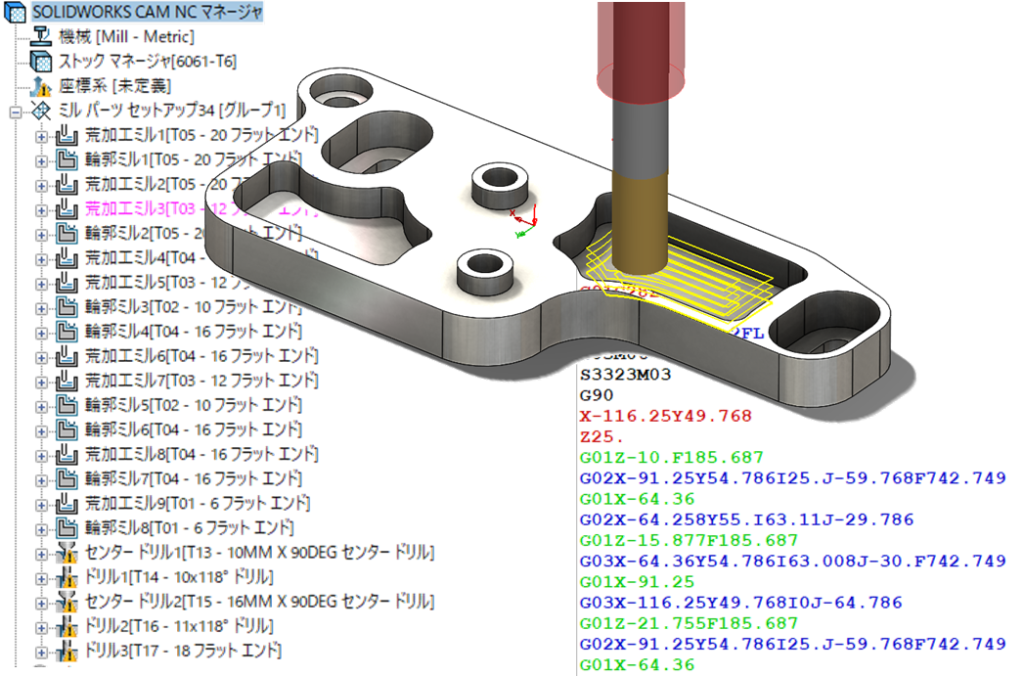Click the coordinate origin triad on the part
1024x676 pixels.
[525, 221]
